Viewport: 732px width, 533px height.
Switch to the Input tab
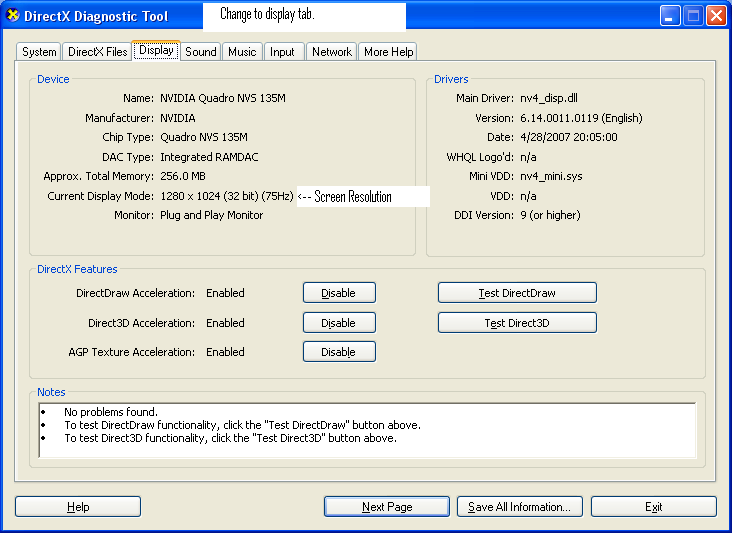(x=282, y=52)
